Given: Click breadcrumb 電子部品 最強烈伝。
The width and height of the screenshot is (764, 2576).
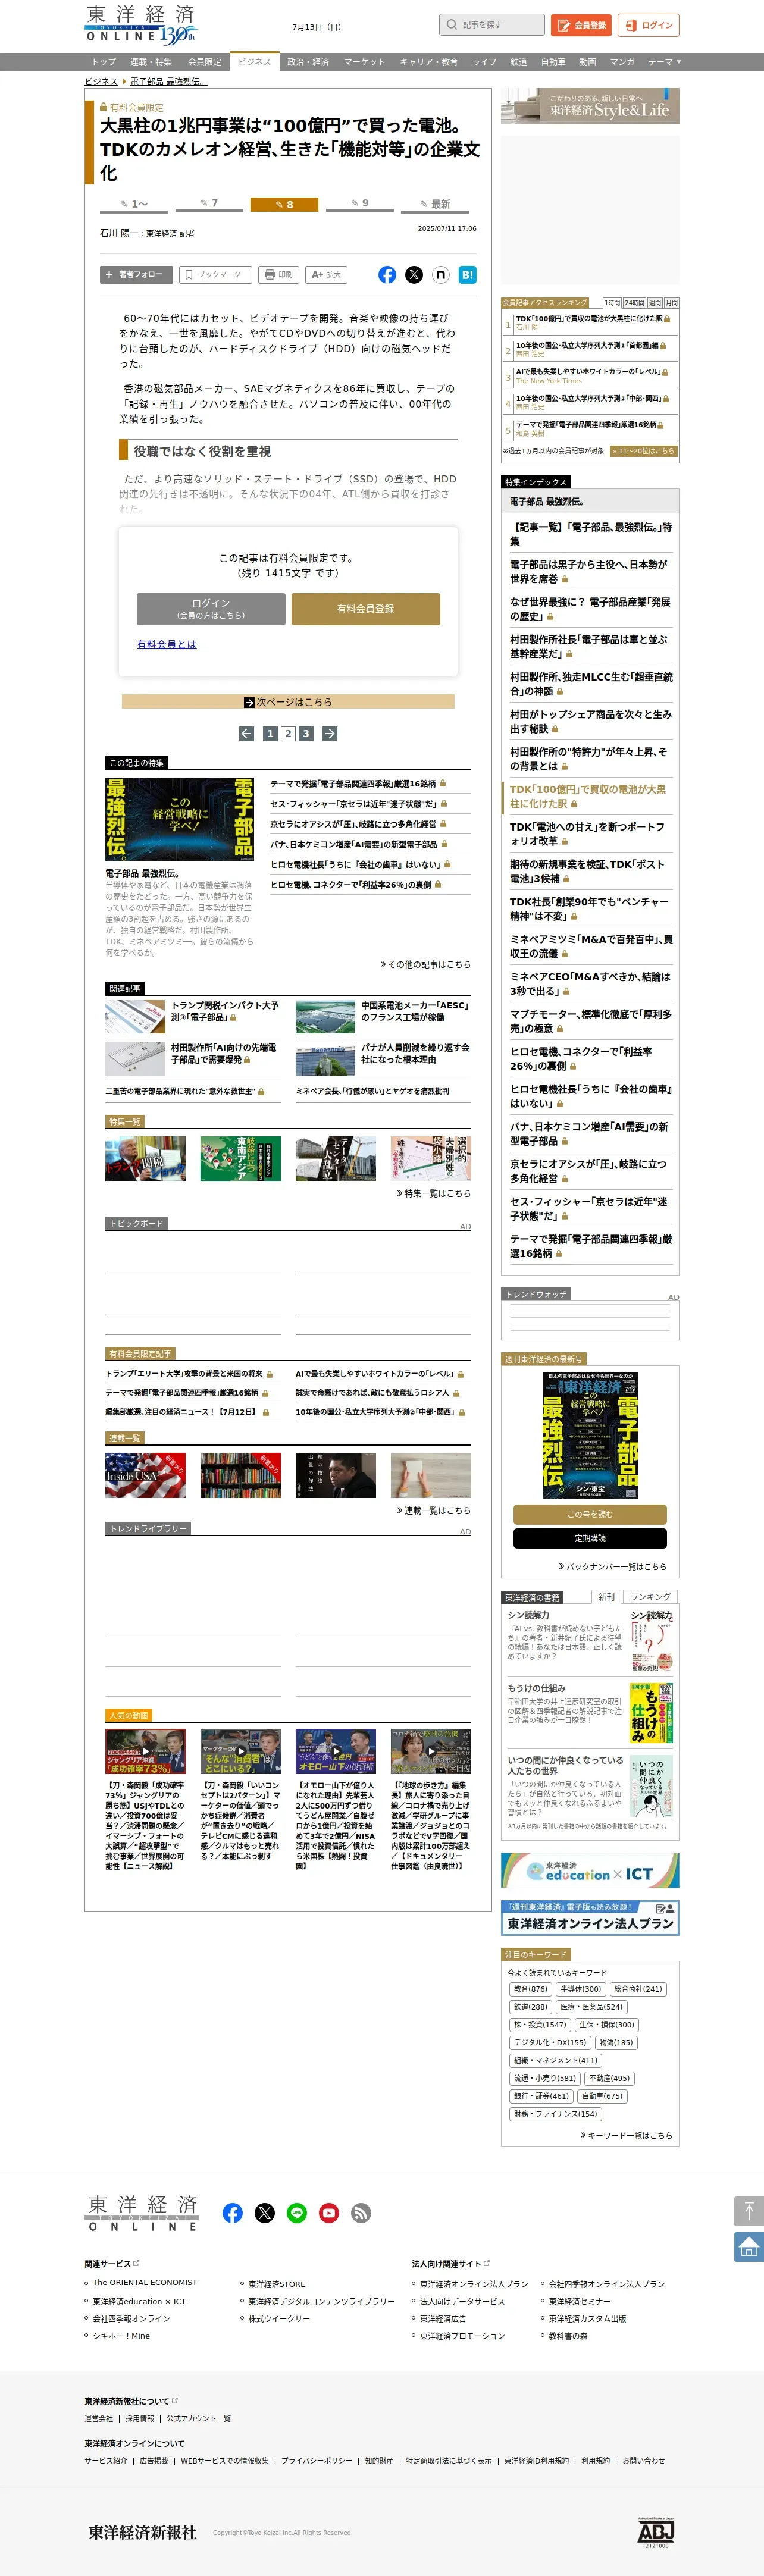Looking at the screenshot, I should (x=168, y=82).
